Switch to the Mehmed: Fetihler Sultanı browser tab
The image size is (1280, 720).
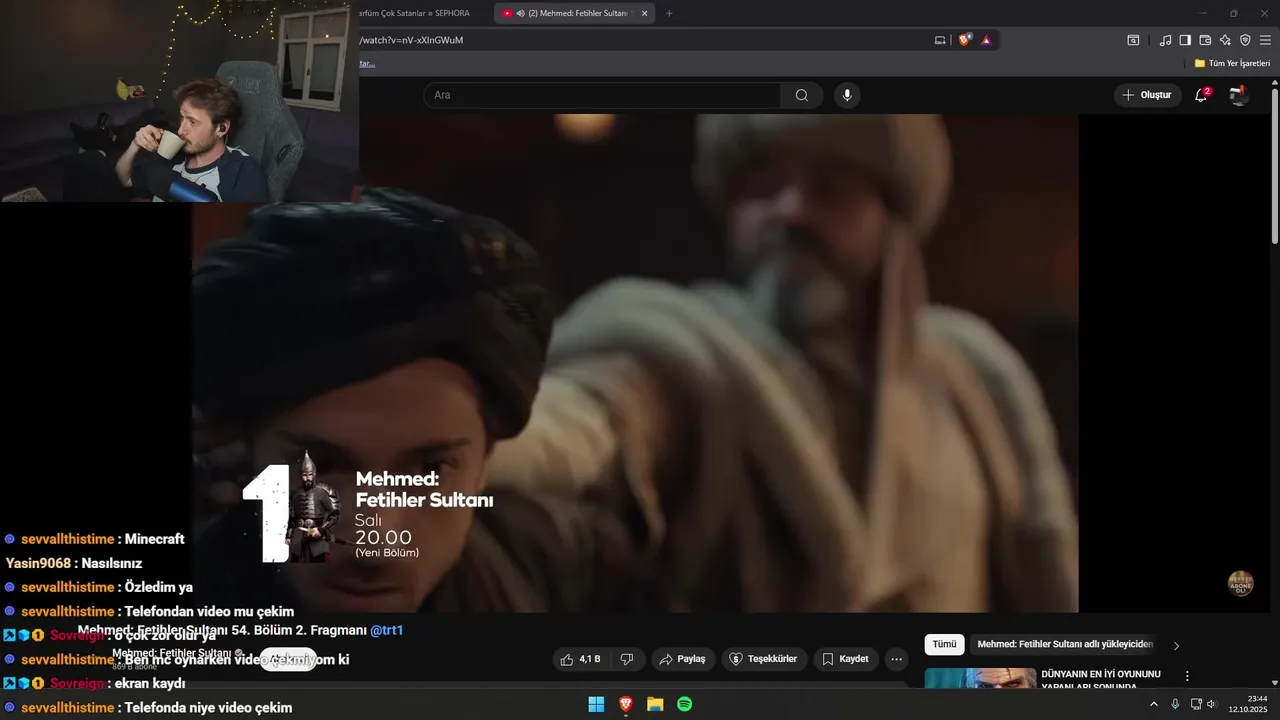(x=575, y=13)
